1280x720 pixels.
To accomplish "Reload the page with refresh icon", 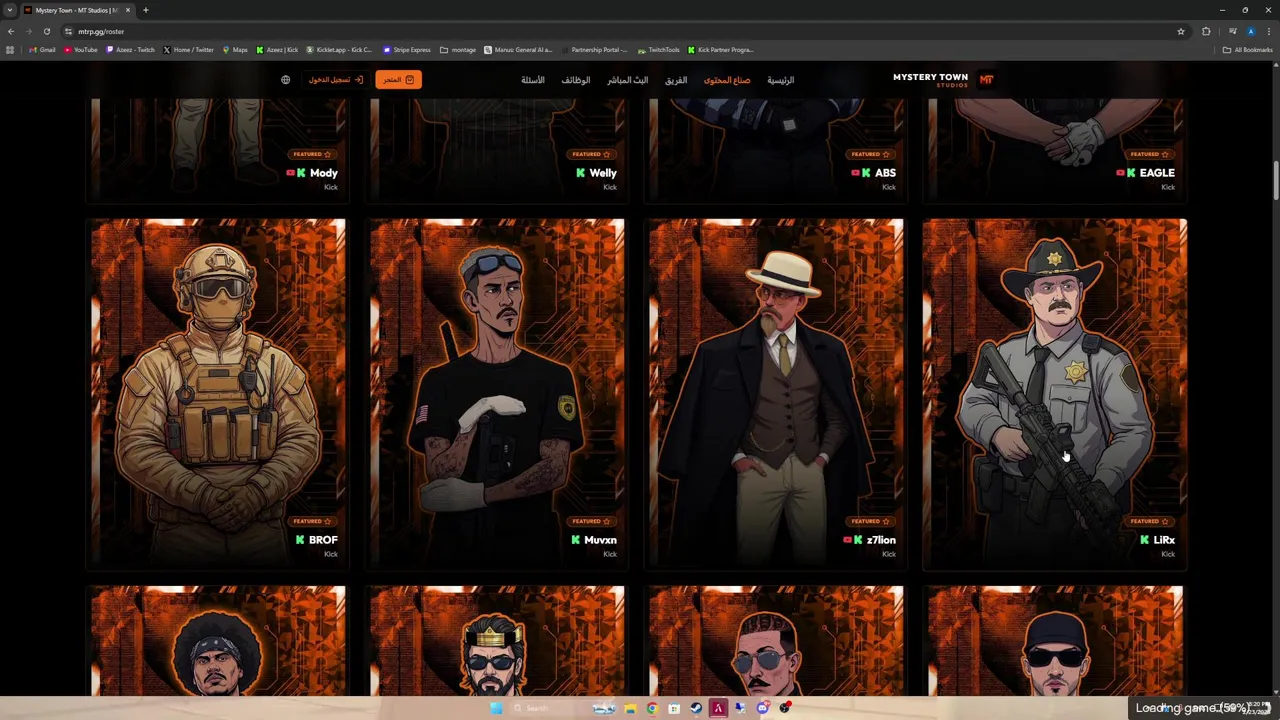I will pos(47,31).
